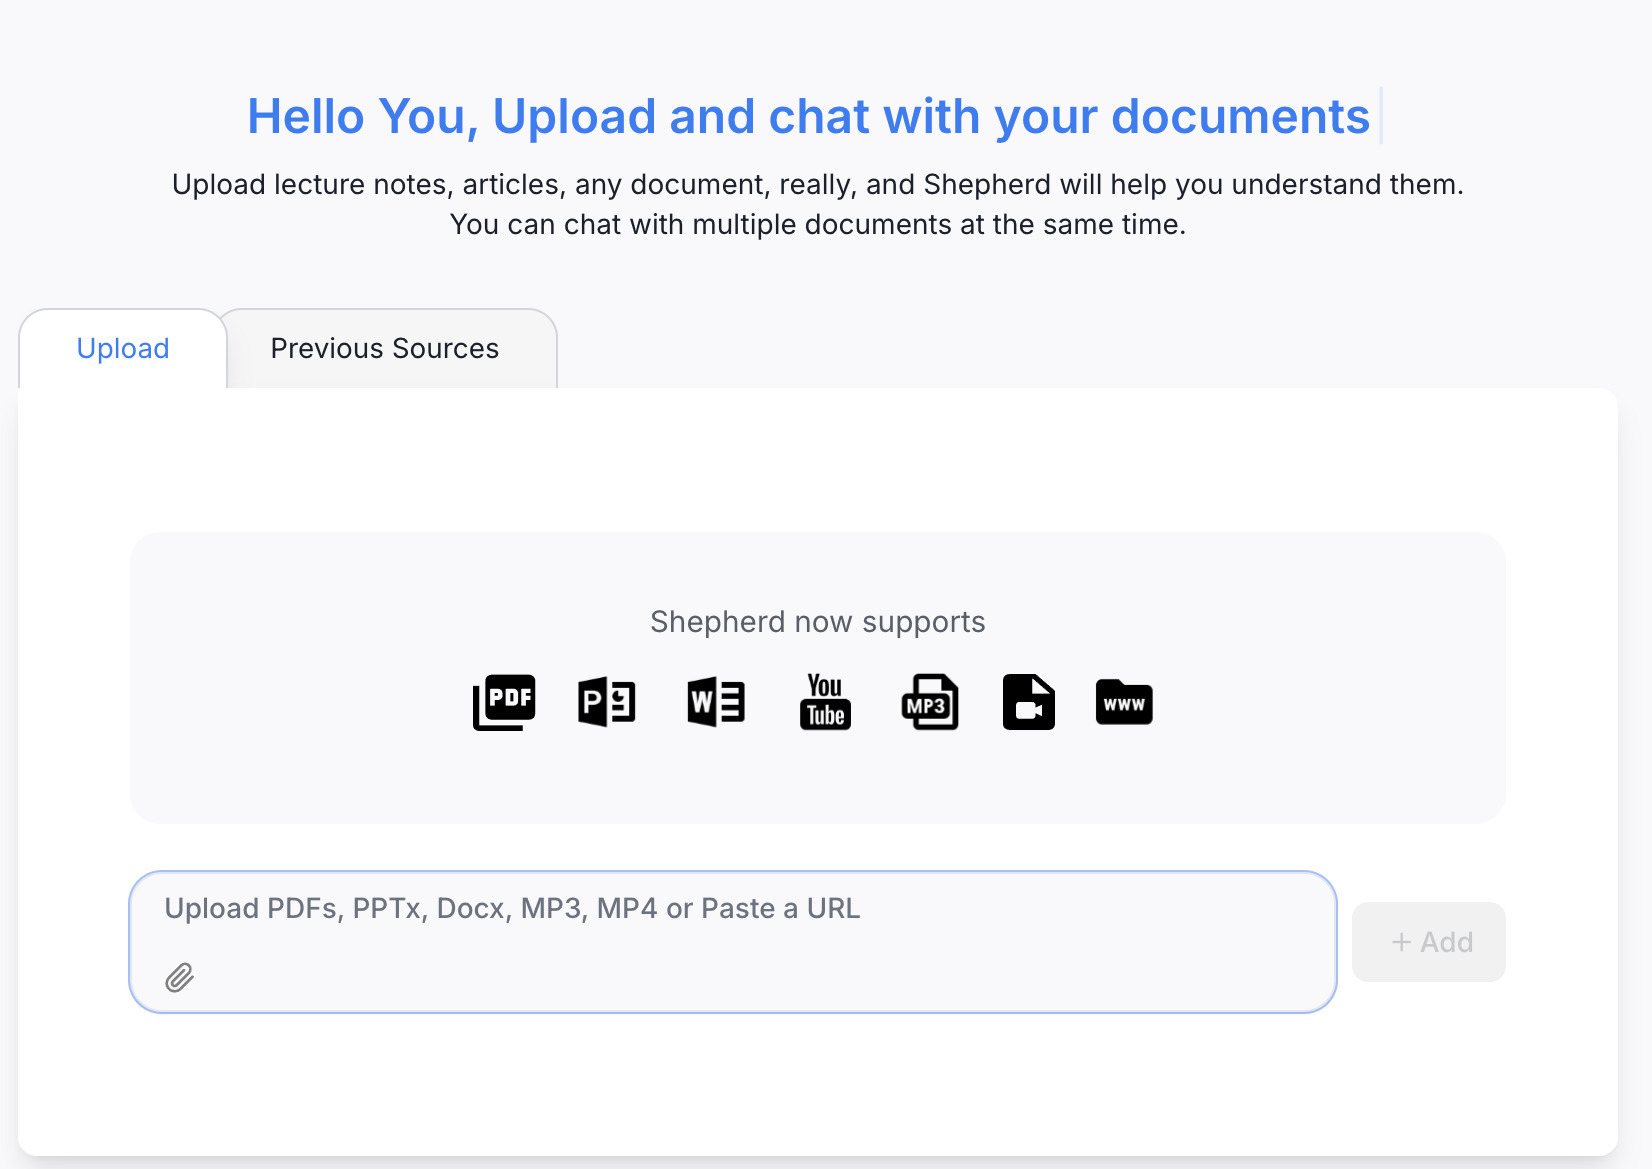The width and height of the screenshot is (1652, 1169).
Task: Click the PowerPoint file type icon
Action: 607,702
